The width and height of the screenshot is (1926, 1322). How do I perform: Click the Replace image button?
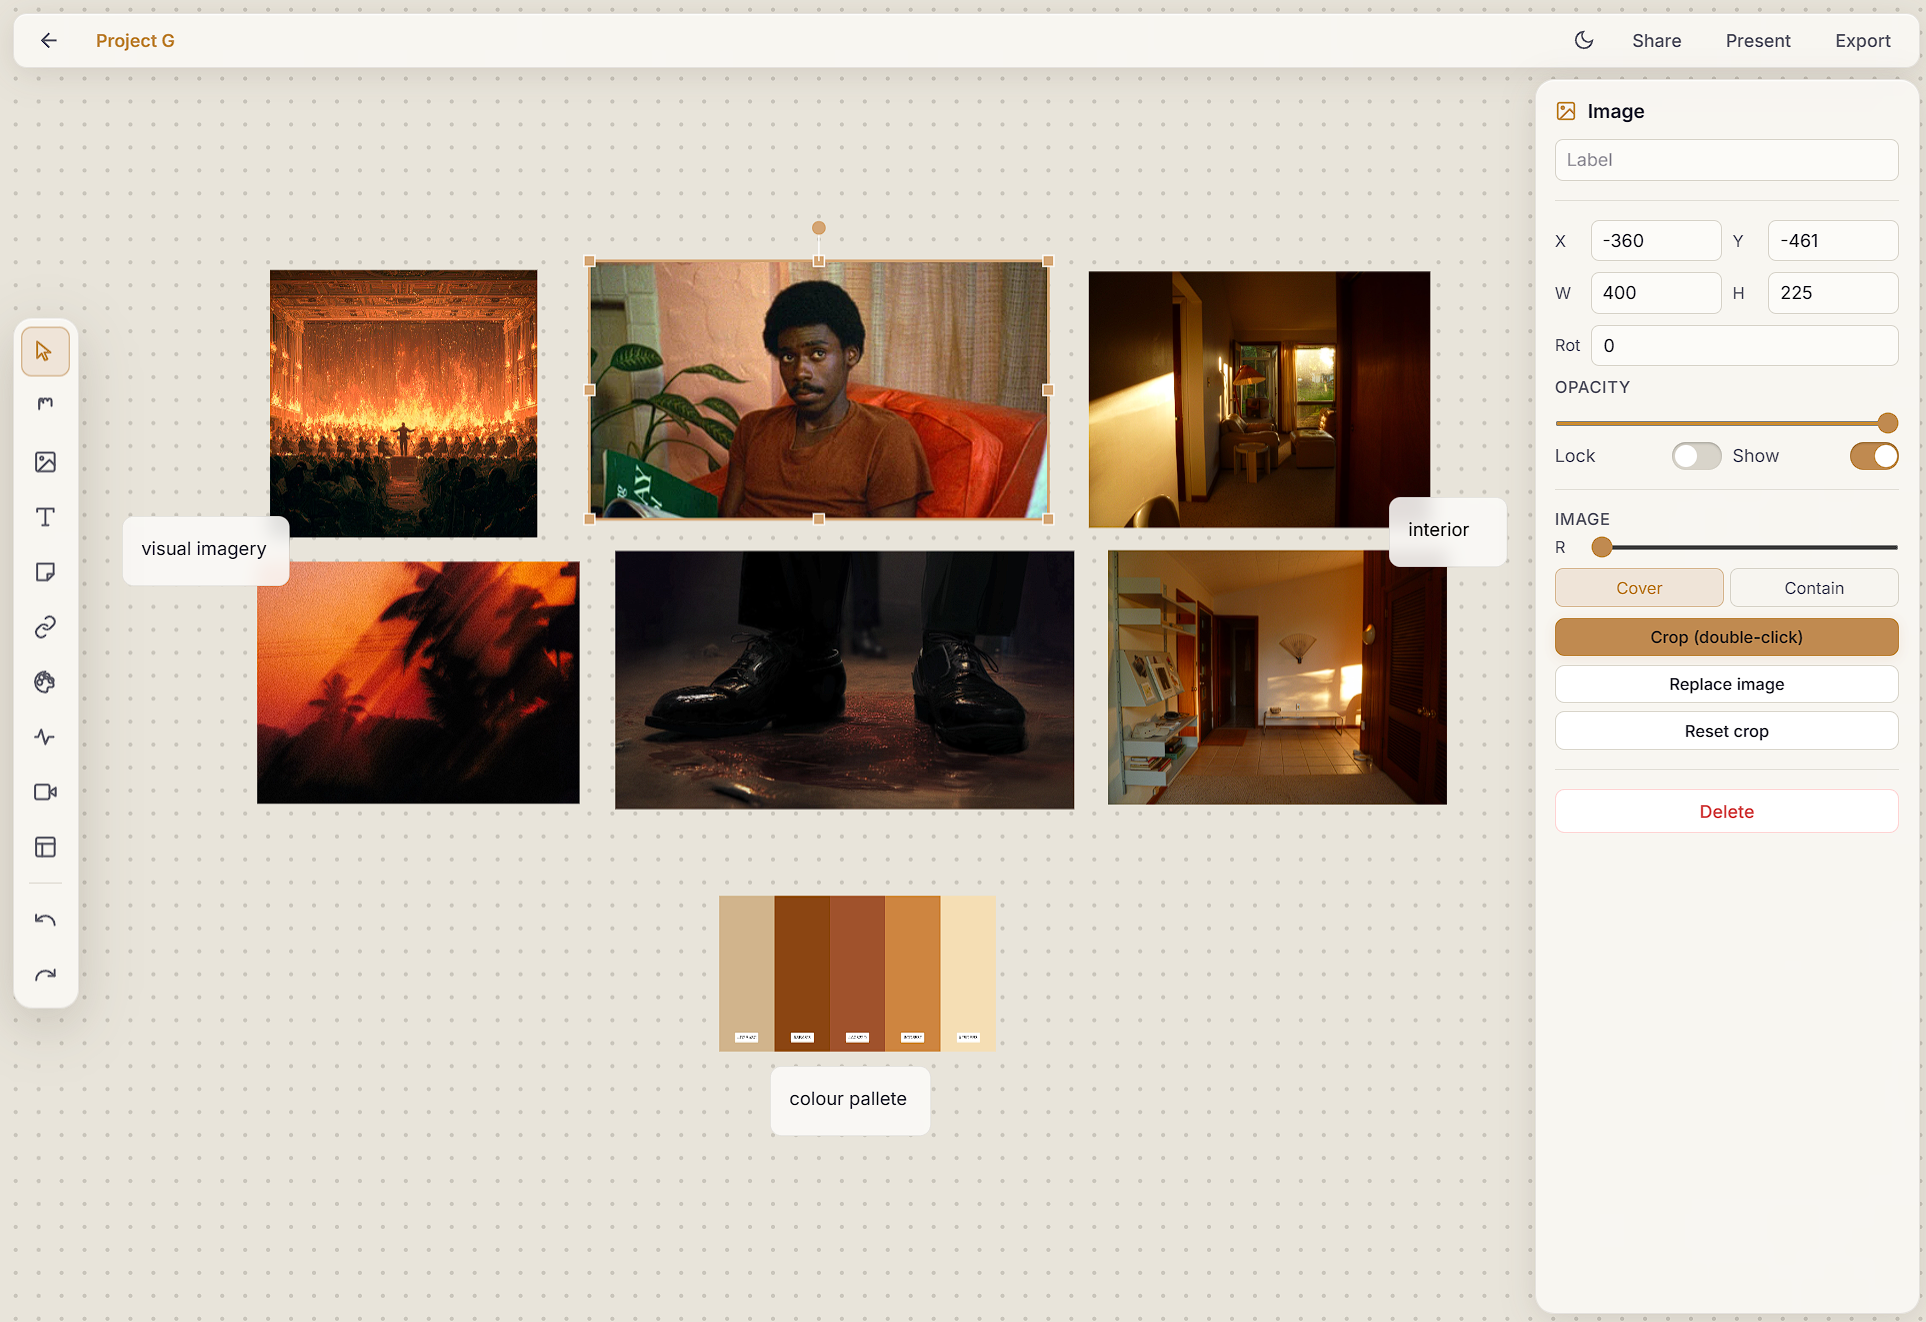point(1726,684)
